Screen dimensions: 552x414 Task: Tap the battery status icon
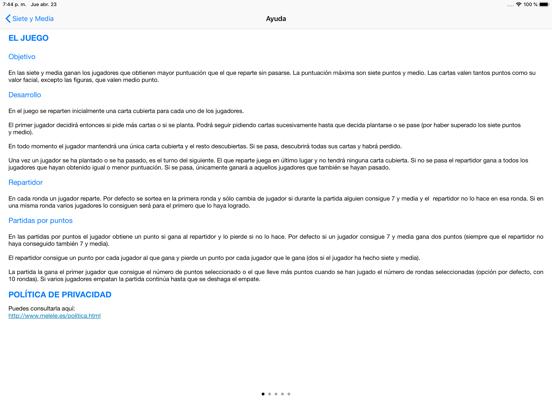(x=544, y=4)
